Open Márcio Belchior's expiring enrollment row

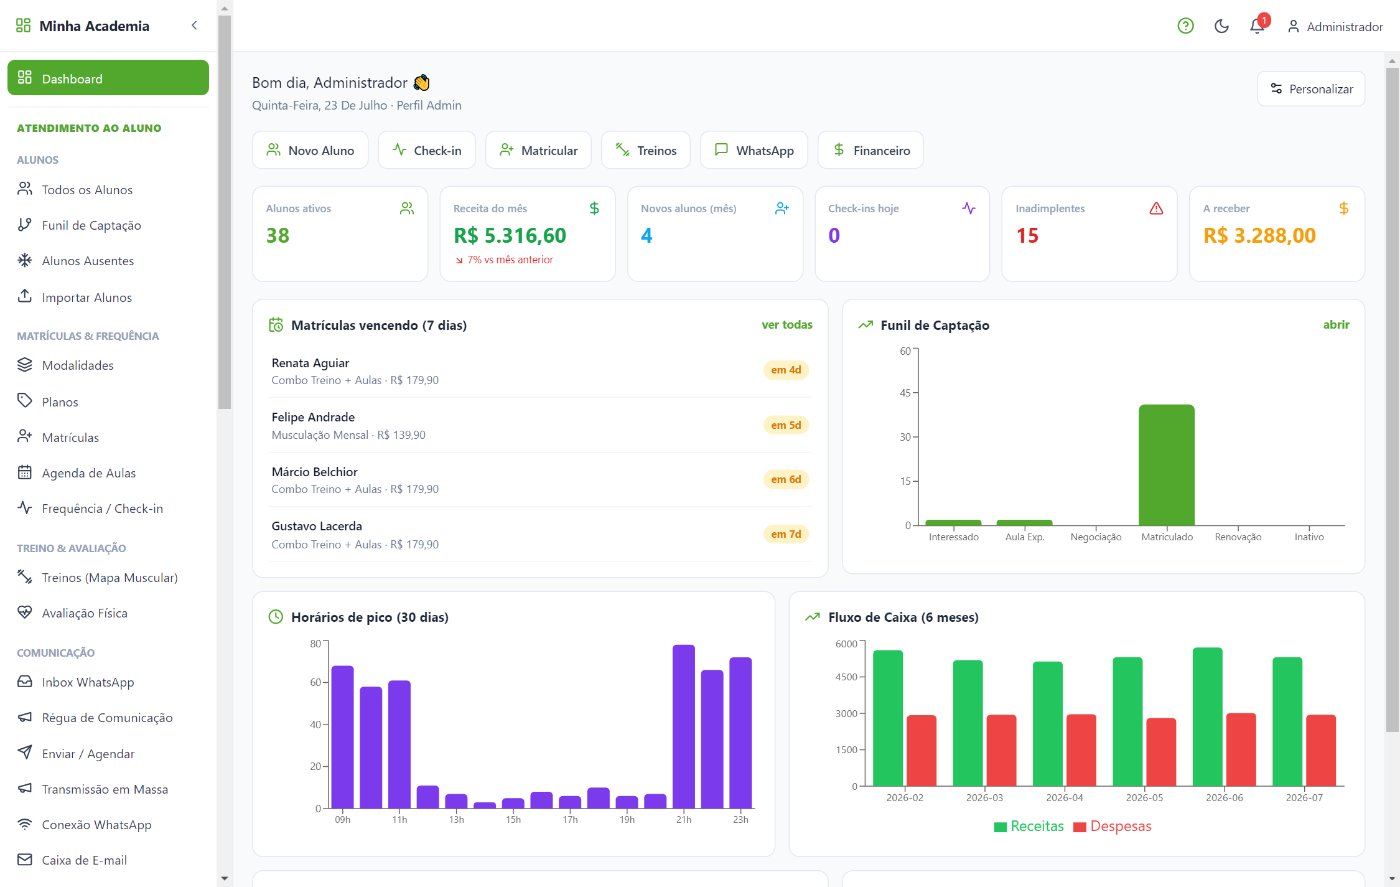click(540, 480)
